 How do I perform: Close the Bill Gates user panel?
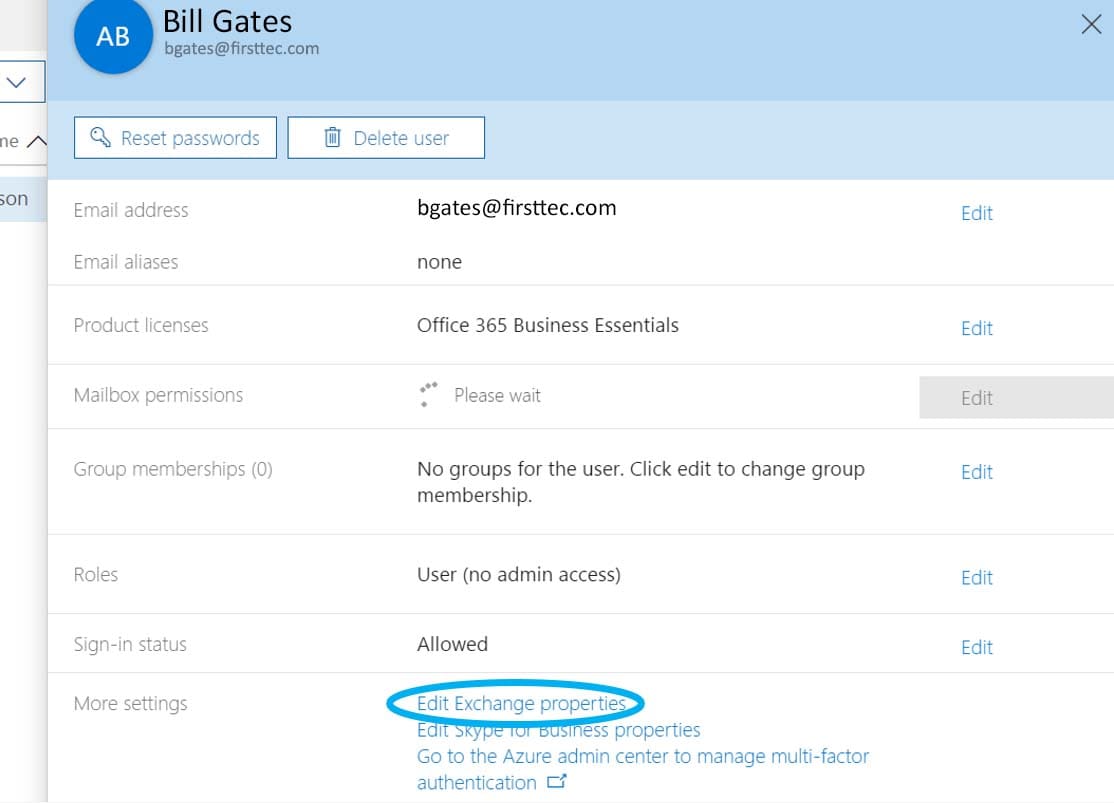tap(1091, 25)
